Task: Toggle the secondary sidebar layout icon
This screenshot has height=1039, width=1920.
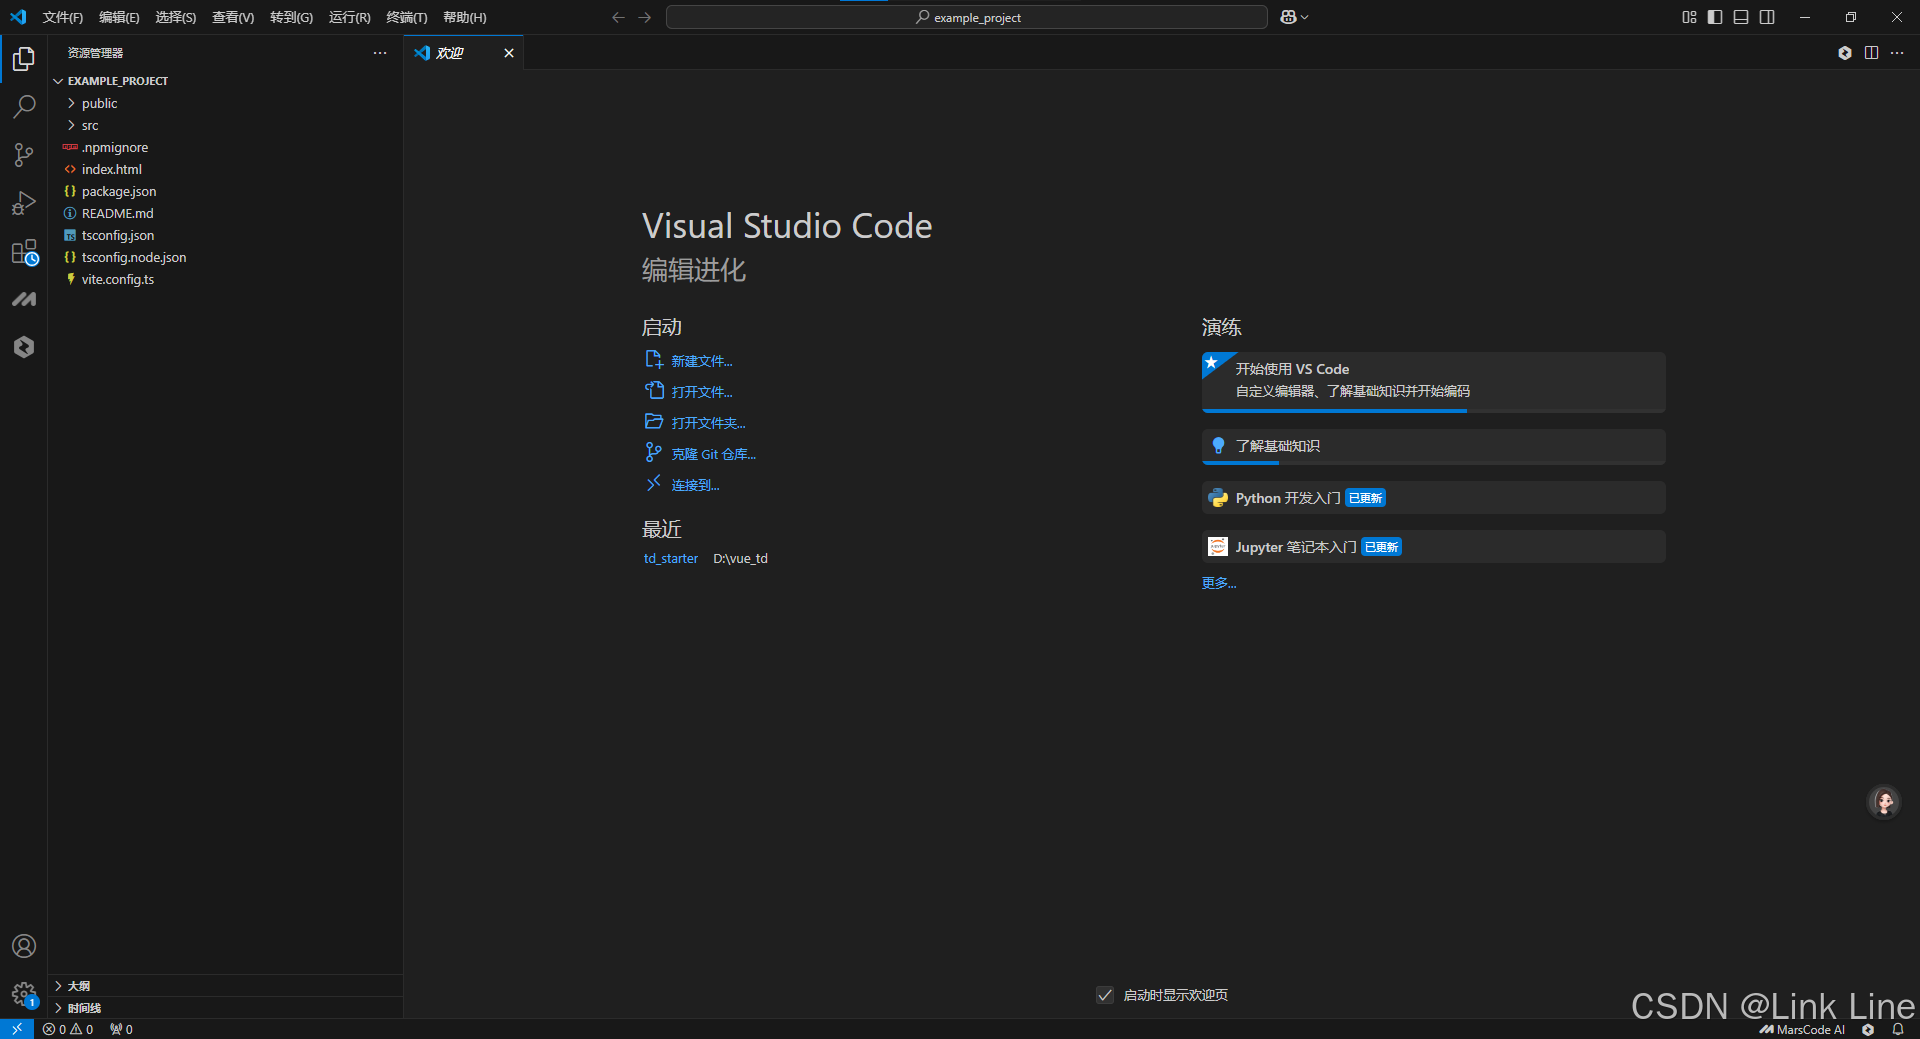Action: pos(1767,17)
